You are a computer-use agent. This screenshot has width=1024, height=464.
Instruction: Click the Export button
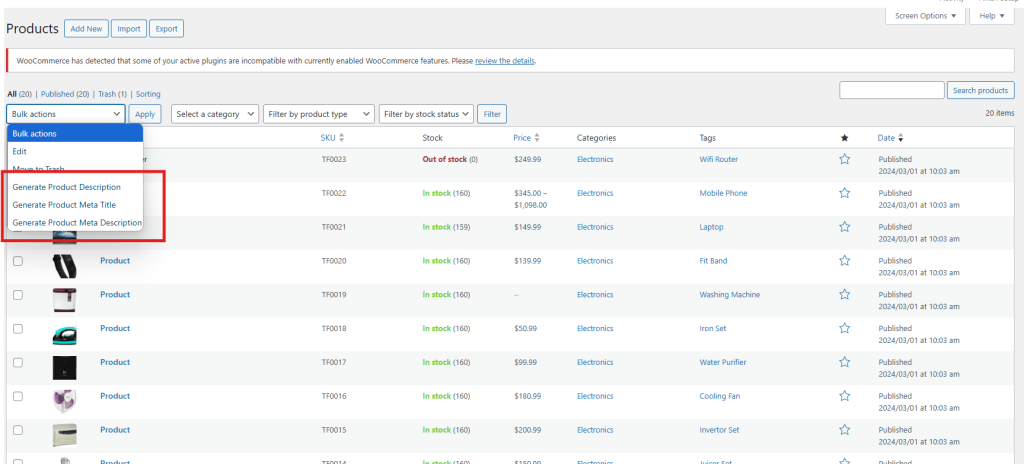pos(167,29)
